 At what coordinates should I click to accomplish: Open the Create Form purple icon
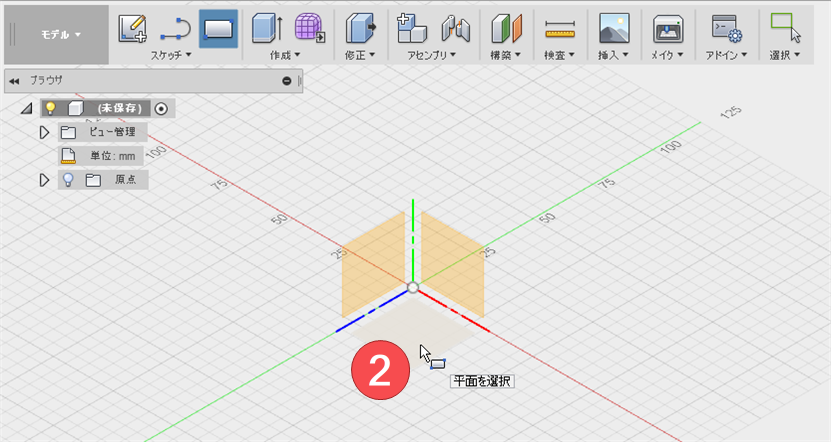click(x=310, y=29)
